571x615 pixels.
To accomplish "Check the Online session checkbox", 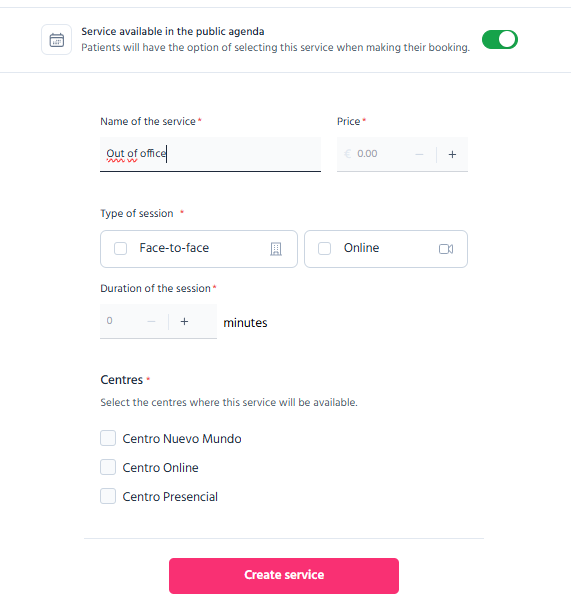I will click(x=324, y=248).
